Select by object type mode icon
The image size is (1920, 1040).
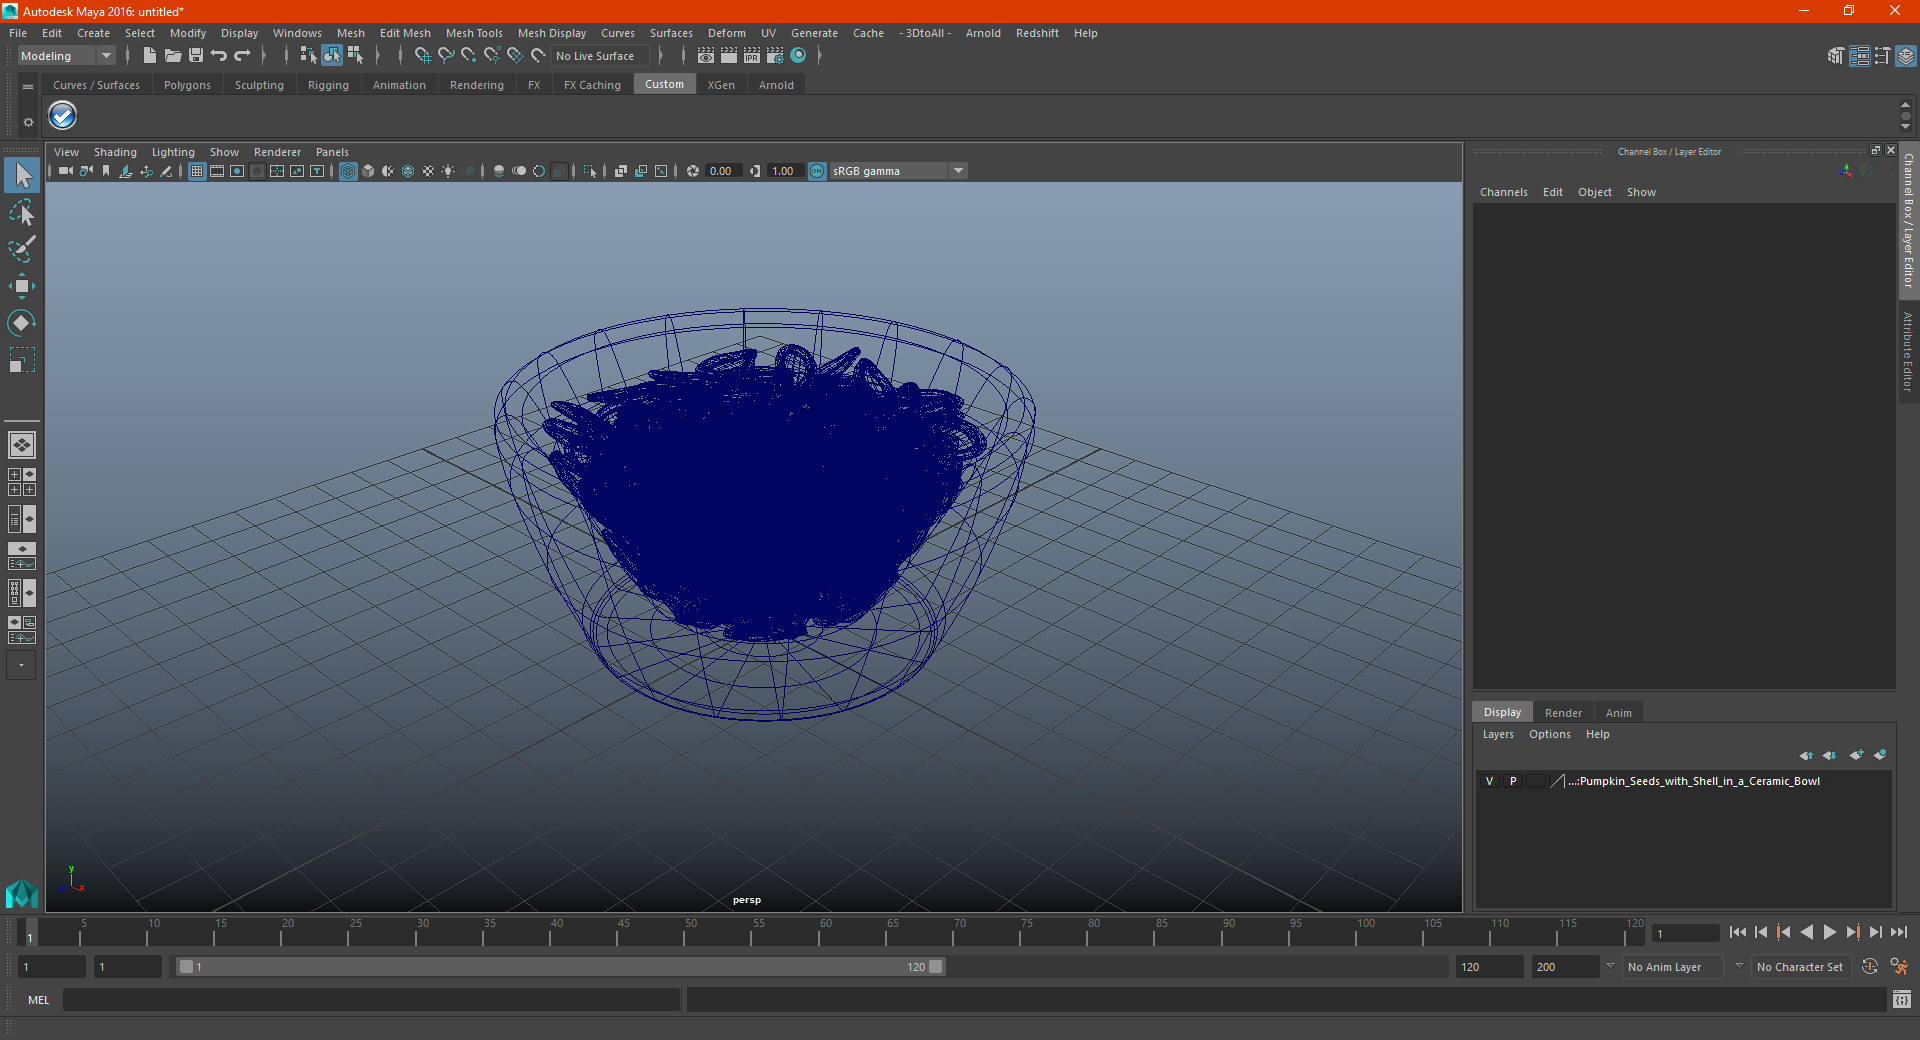click(x=332, y=56)
